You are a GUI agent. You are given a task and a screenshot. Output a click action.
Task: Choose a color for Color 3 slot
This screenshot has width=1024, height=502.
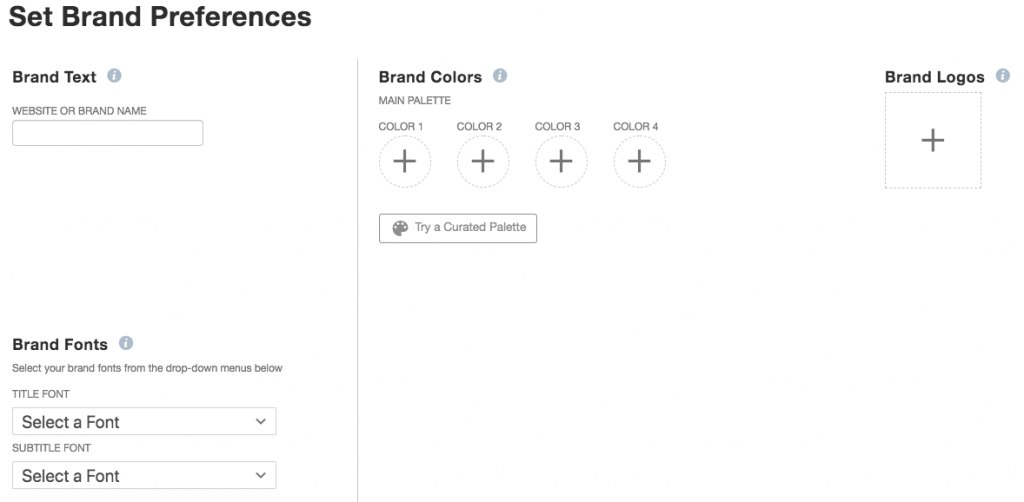561,161
